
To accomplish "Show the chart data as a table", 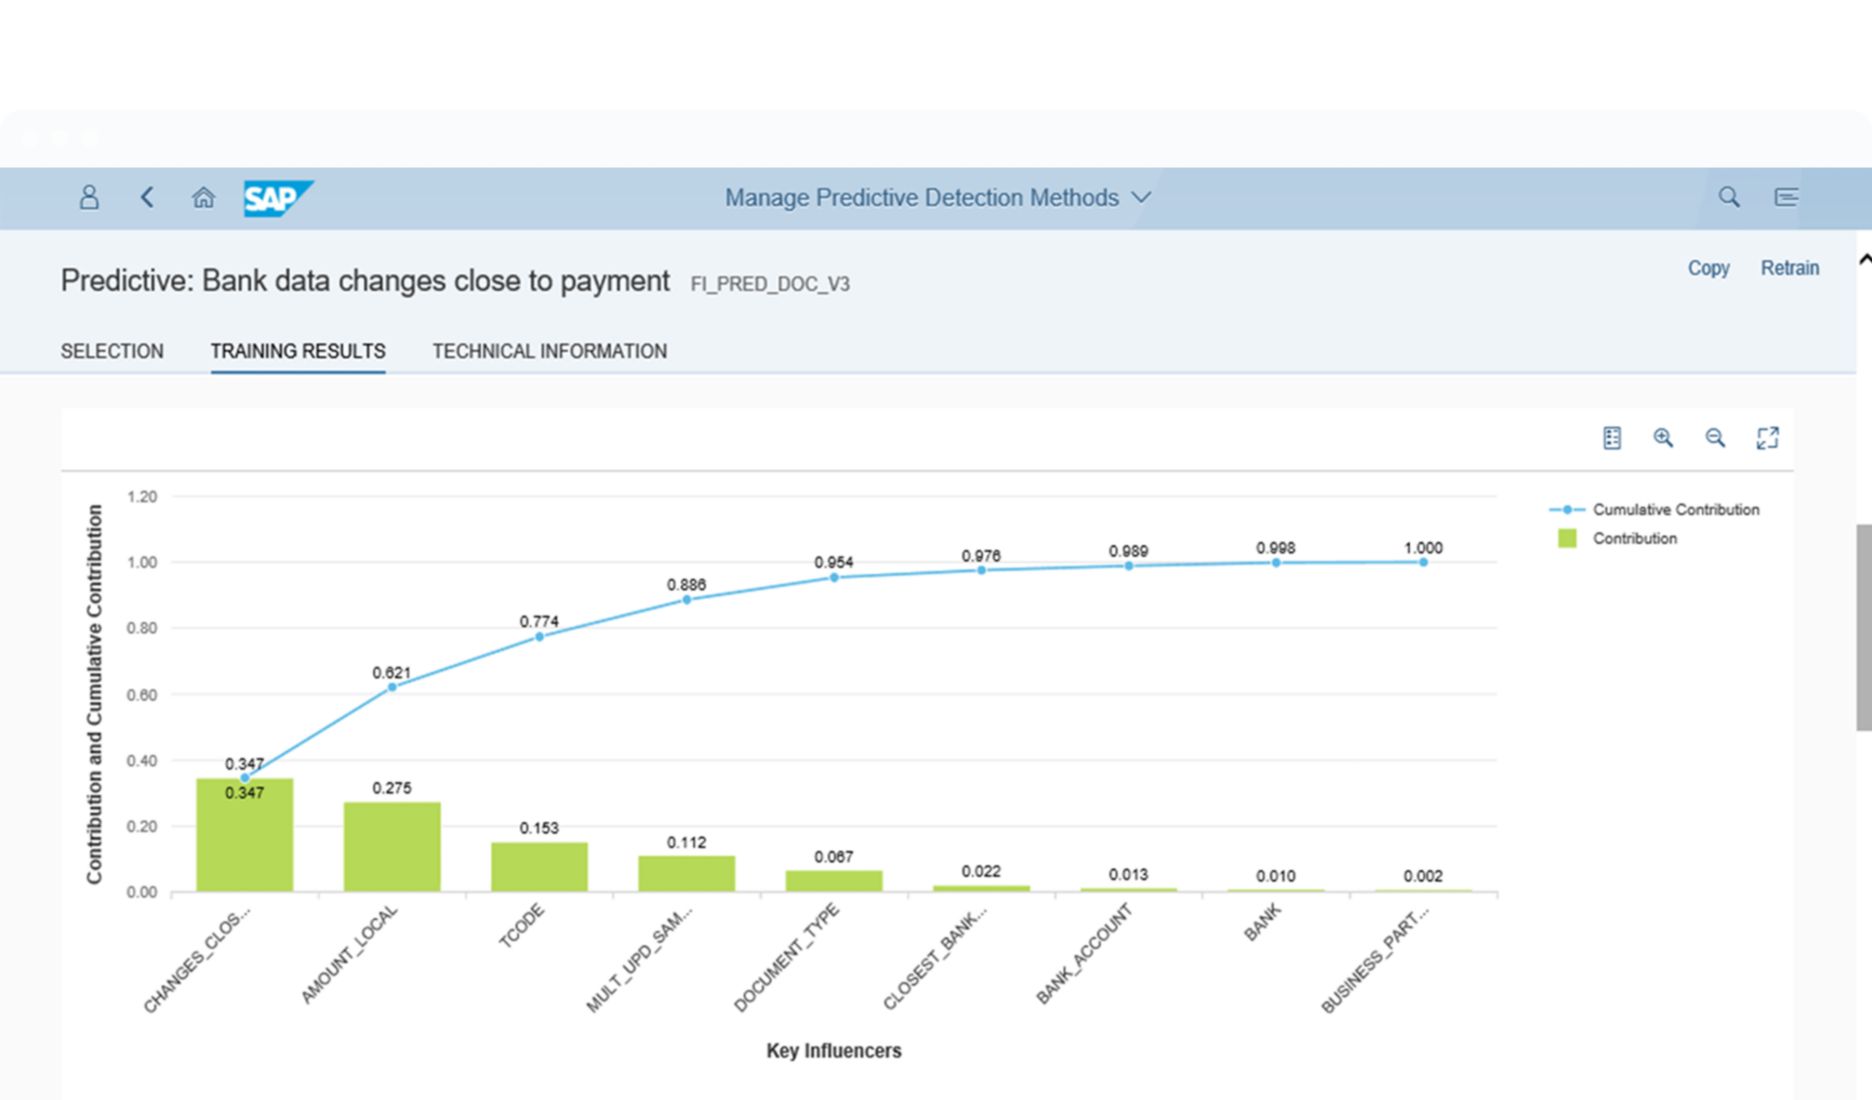I will [x=1612, y=438].
